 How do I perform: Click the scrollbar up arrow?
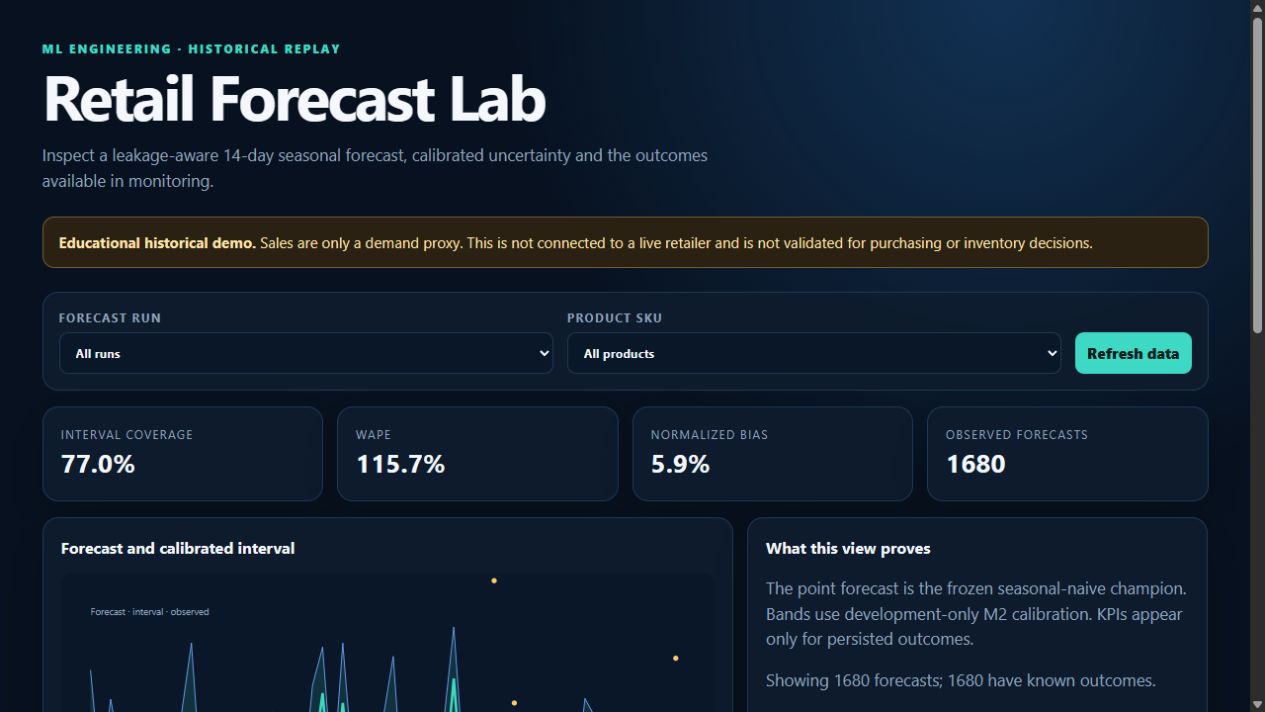1257,8
